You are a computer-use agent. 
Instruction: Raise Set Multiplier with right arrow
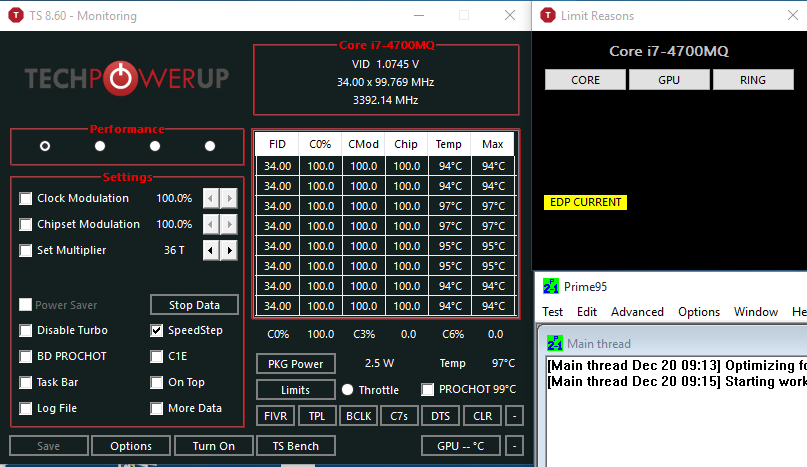tap(229, 250)
